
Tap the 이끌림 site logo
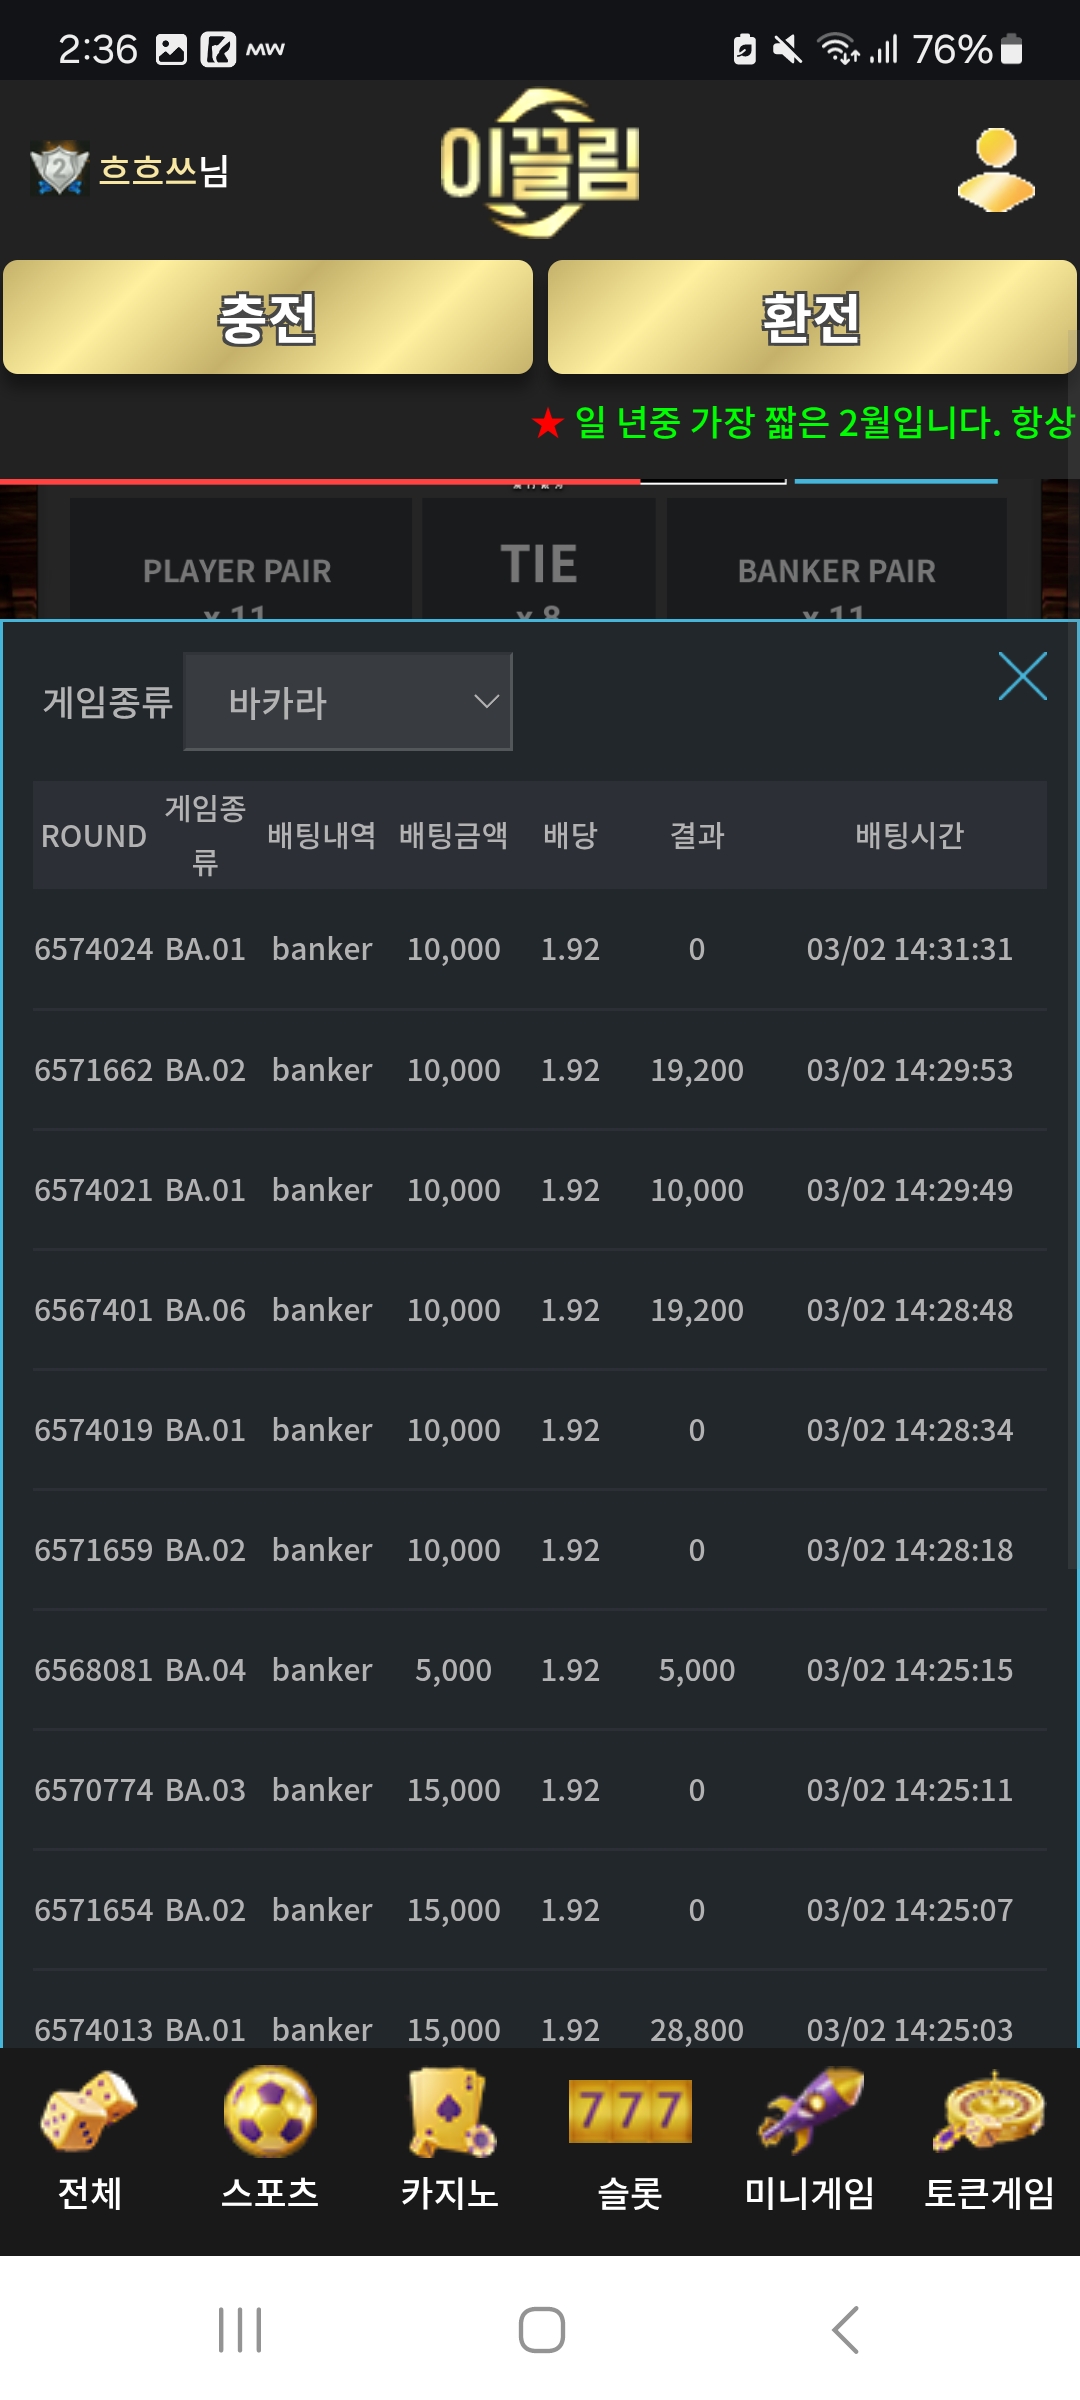click(540, 164)
